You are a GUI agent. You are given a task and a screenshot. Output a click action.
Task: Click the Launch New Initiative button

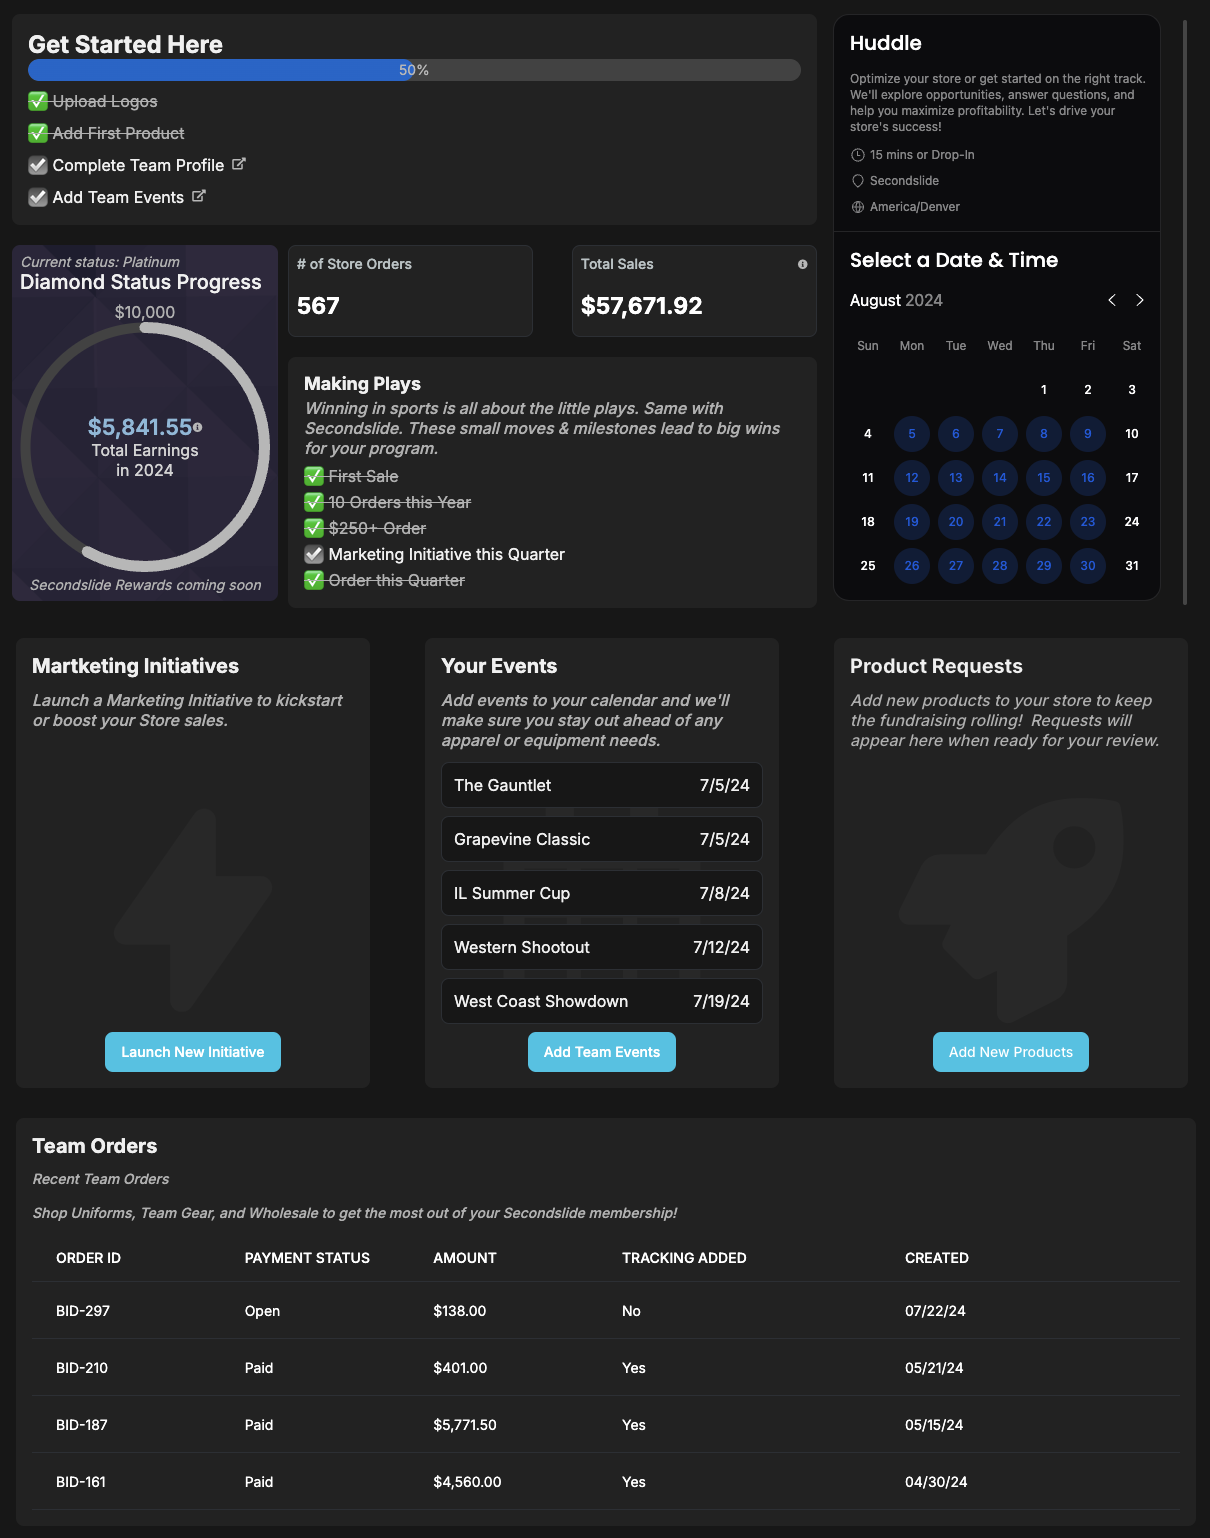tap(193, 1052)
